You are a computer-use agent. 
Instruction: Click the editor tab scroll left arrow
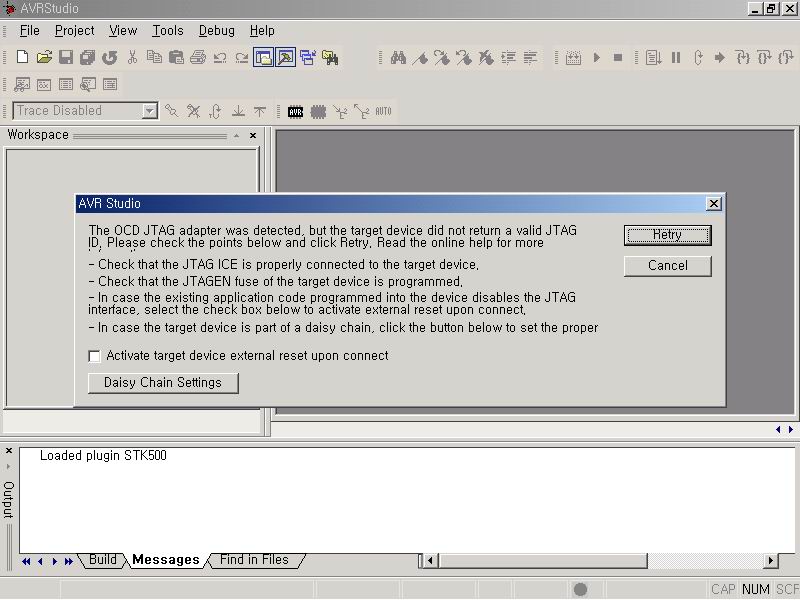point(778,430)
